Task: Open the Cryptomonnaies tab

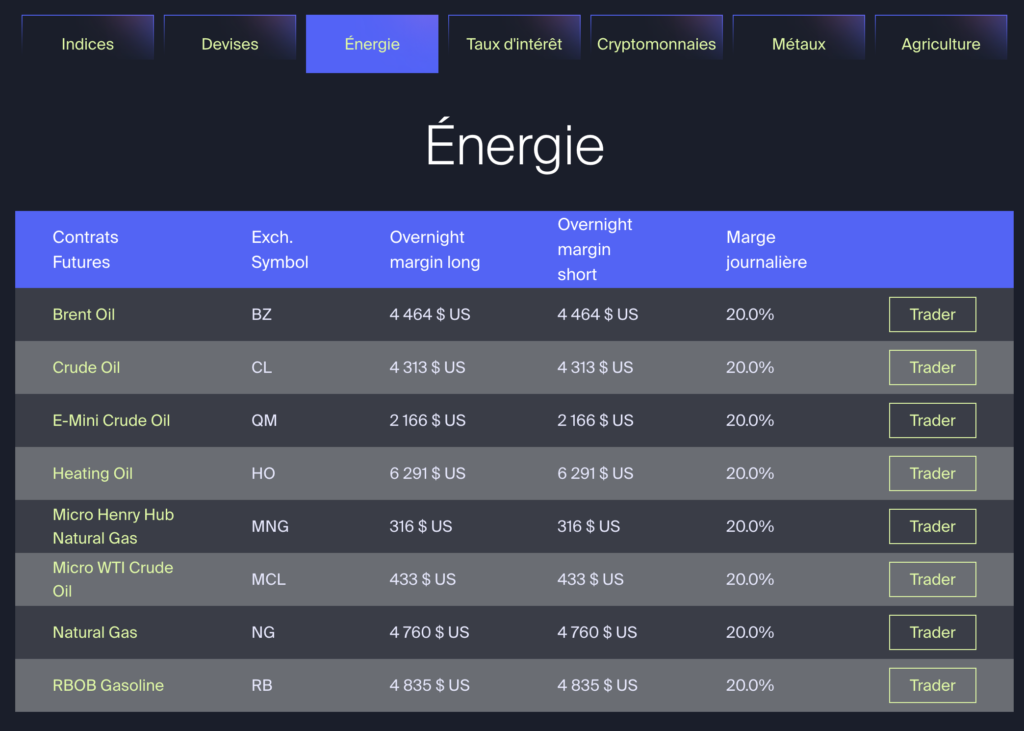Action: [x=656, y=44]
